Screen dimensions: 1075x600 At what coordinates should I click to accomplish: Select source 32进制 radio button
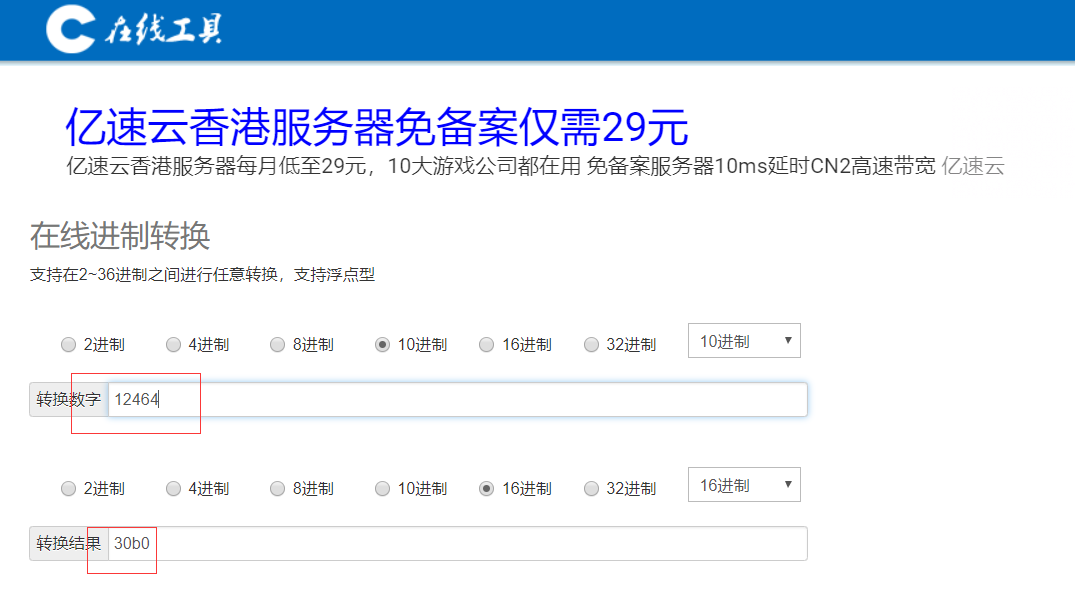tap(592, 344)
